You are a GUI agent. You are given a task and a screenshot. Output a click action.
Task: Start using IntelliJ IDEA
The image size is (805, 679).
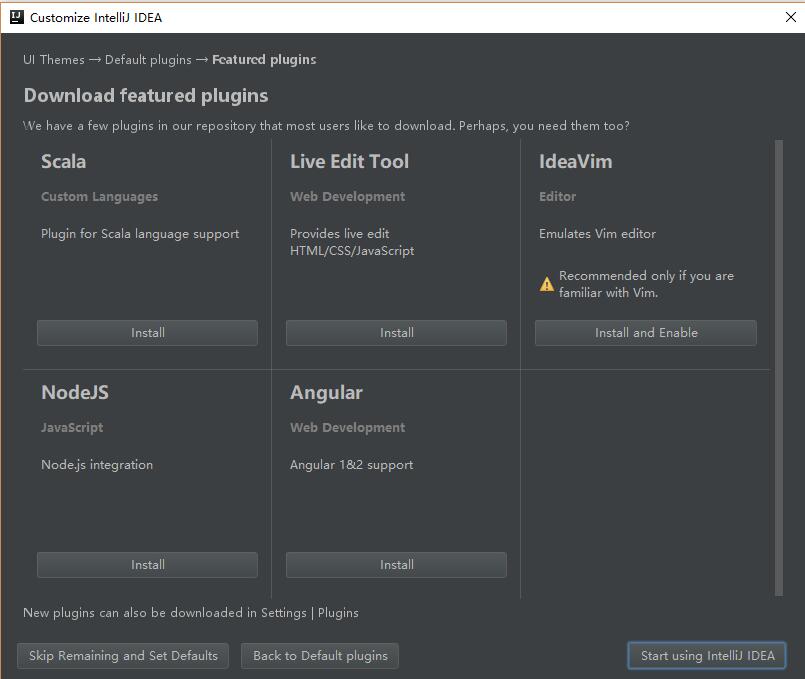coord(707,655)
